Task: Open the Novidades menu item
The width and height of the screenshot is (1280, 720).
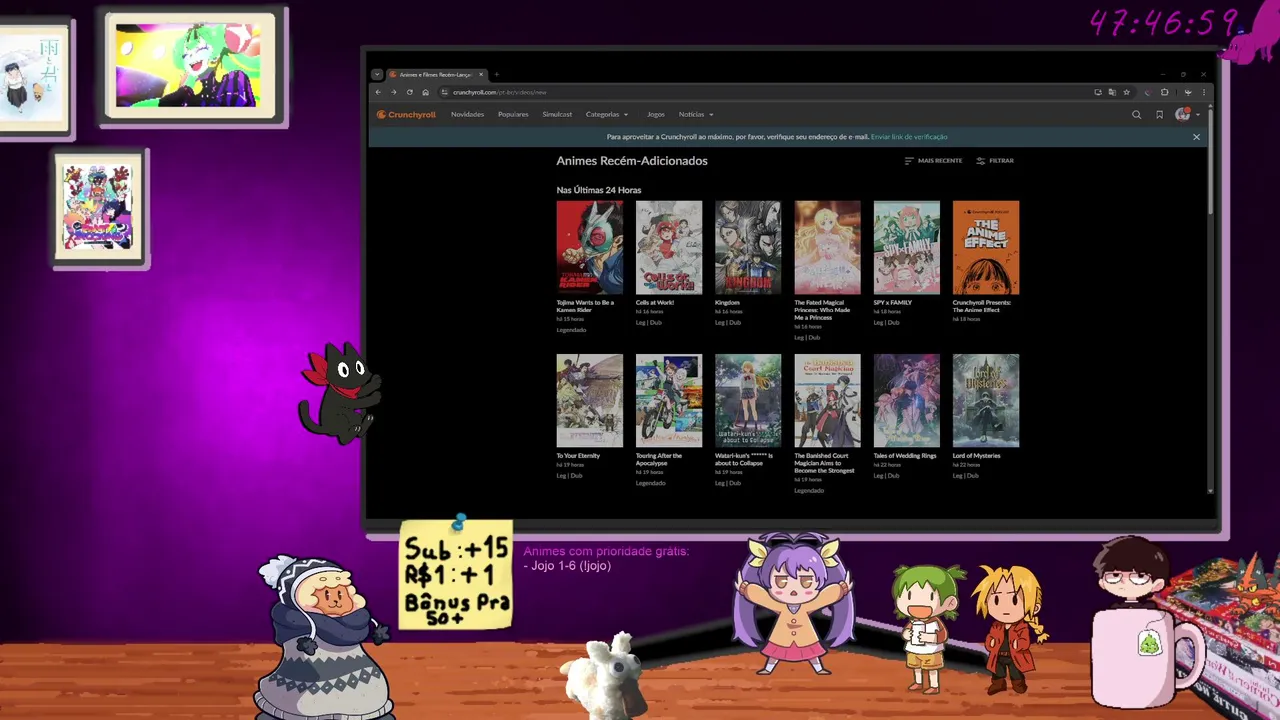Action: point(467,115)
